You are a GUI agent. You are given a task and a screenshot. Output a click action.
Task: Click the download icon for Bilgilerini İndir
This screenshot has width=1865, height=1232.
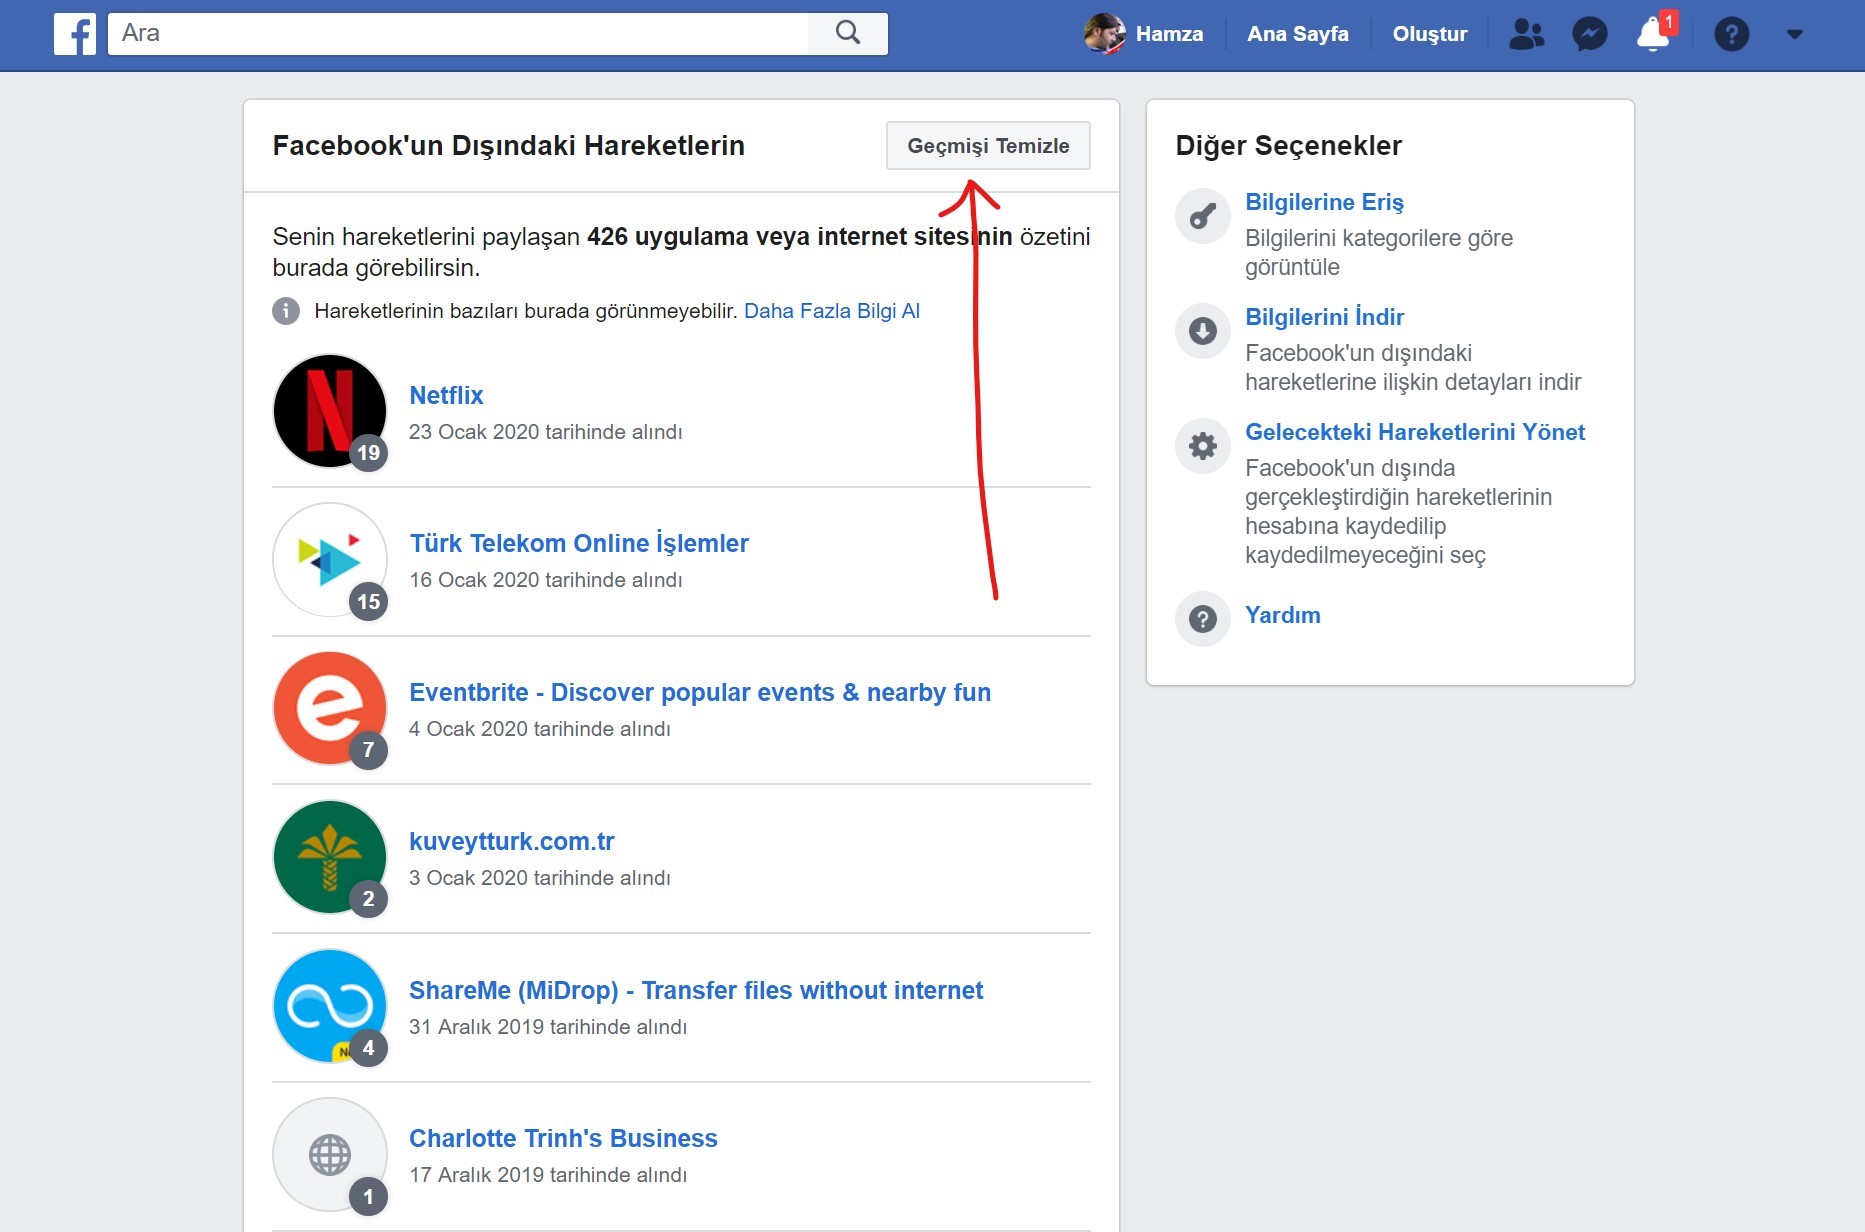pyautogui.click(x=1202, y=331)
